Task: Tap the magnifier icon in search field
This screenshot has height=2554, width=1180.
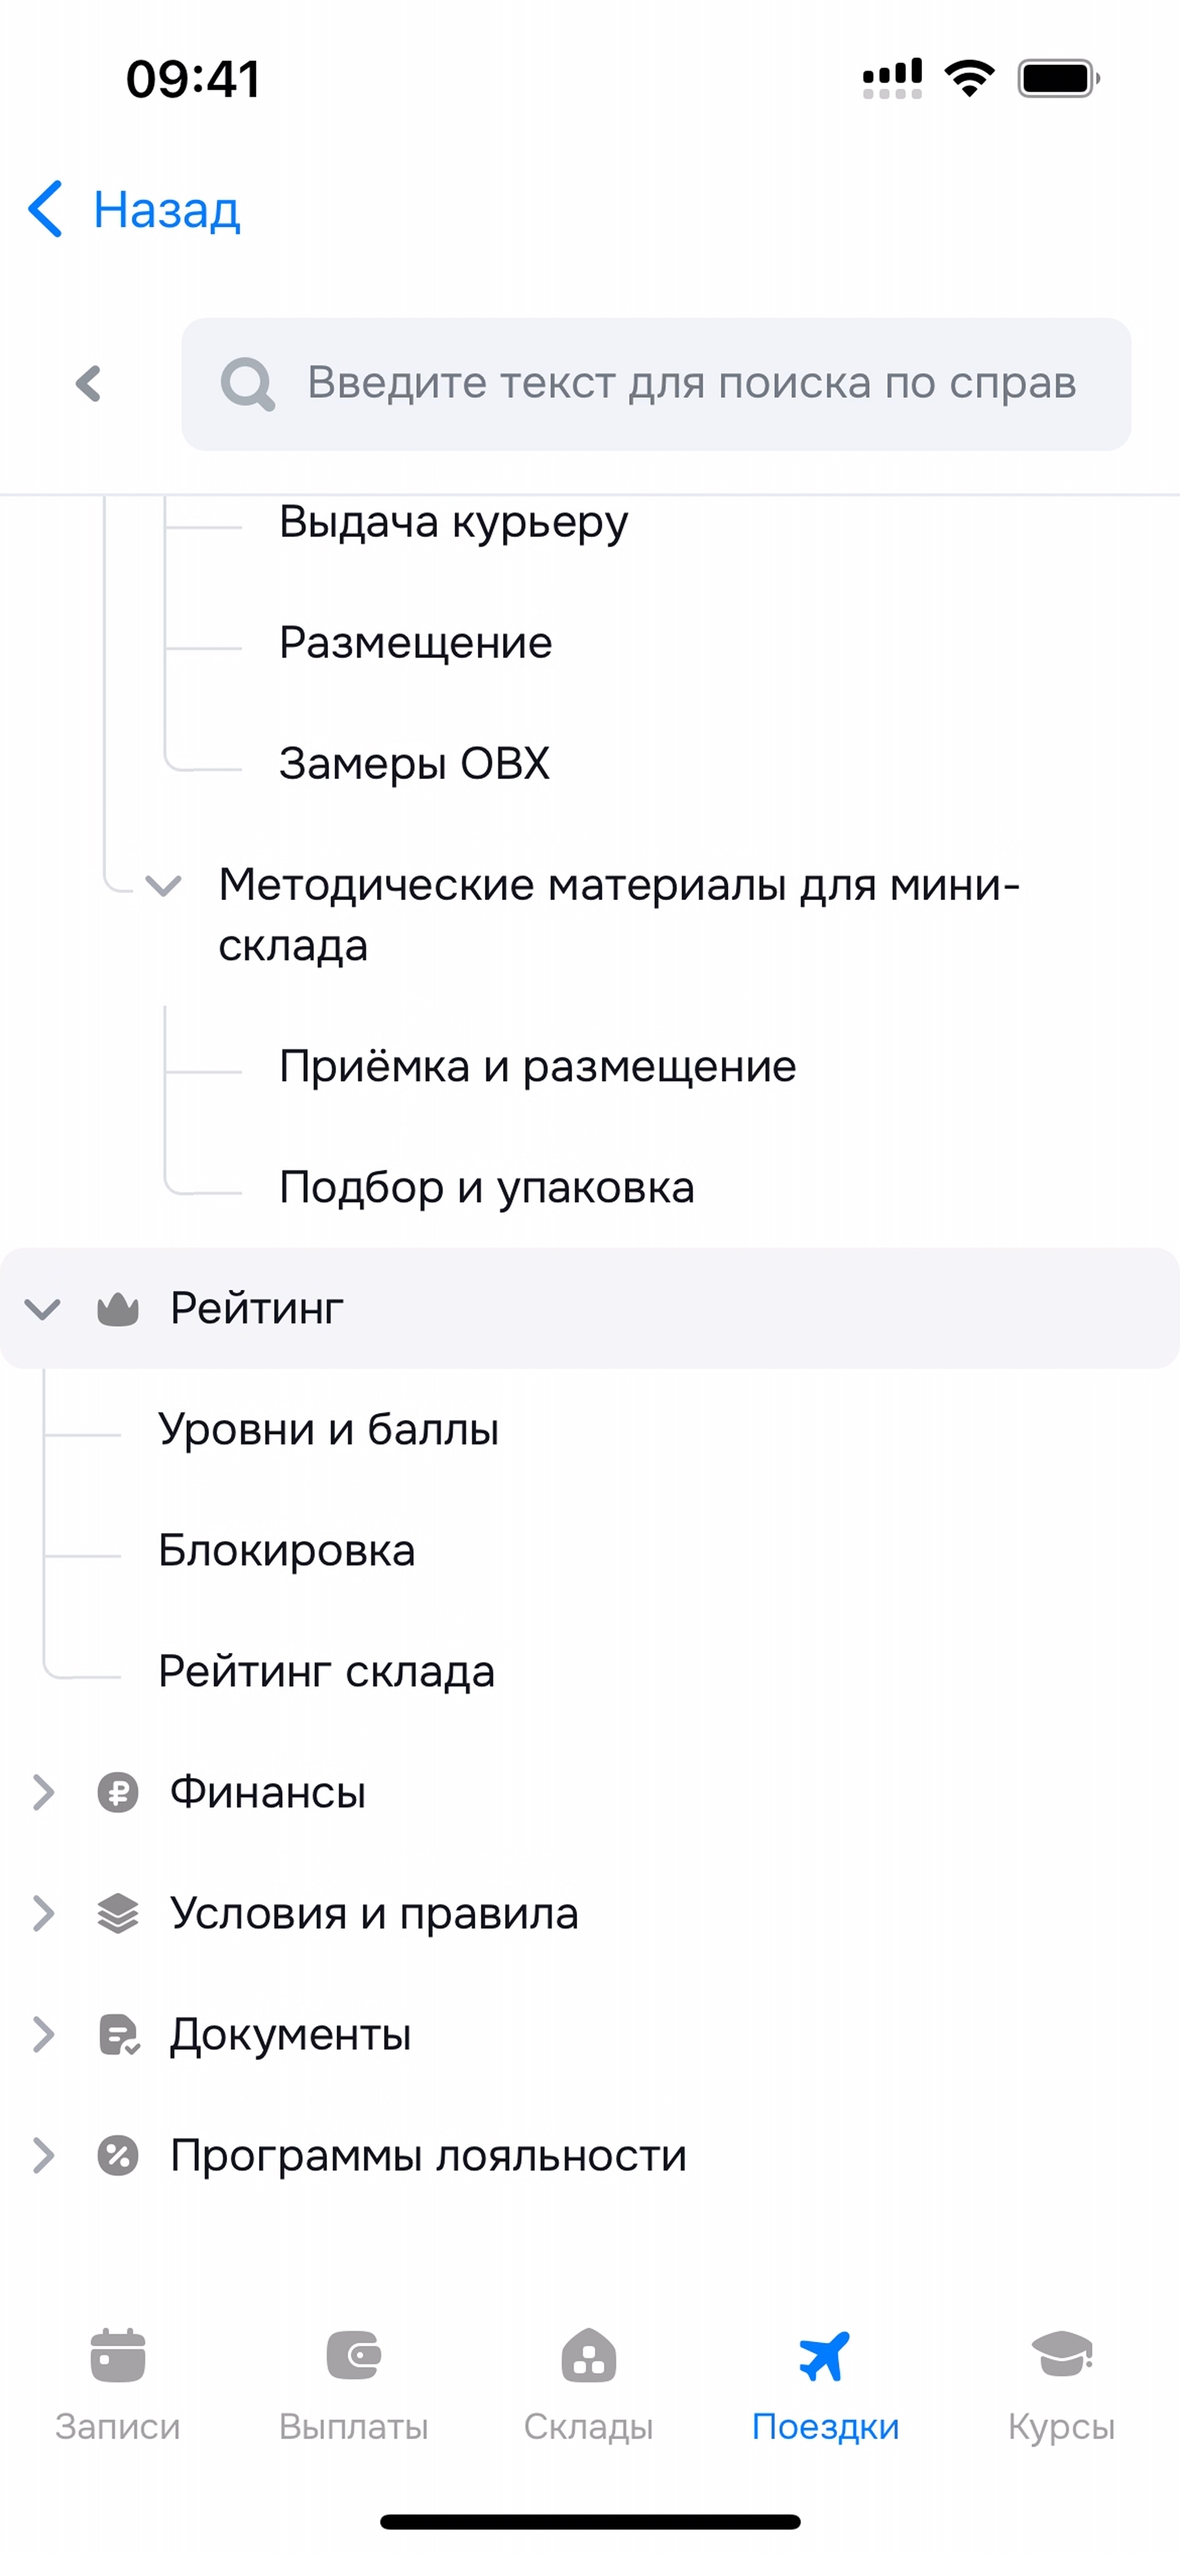Action: [247, 384]
